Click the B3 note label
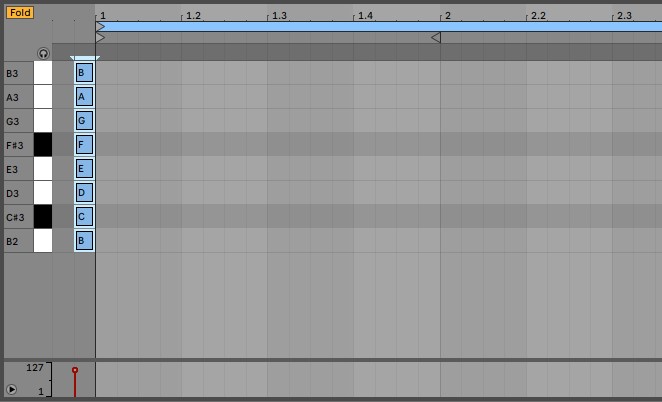Screen dimensions: 662x402 [12, 73]
